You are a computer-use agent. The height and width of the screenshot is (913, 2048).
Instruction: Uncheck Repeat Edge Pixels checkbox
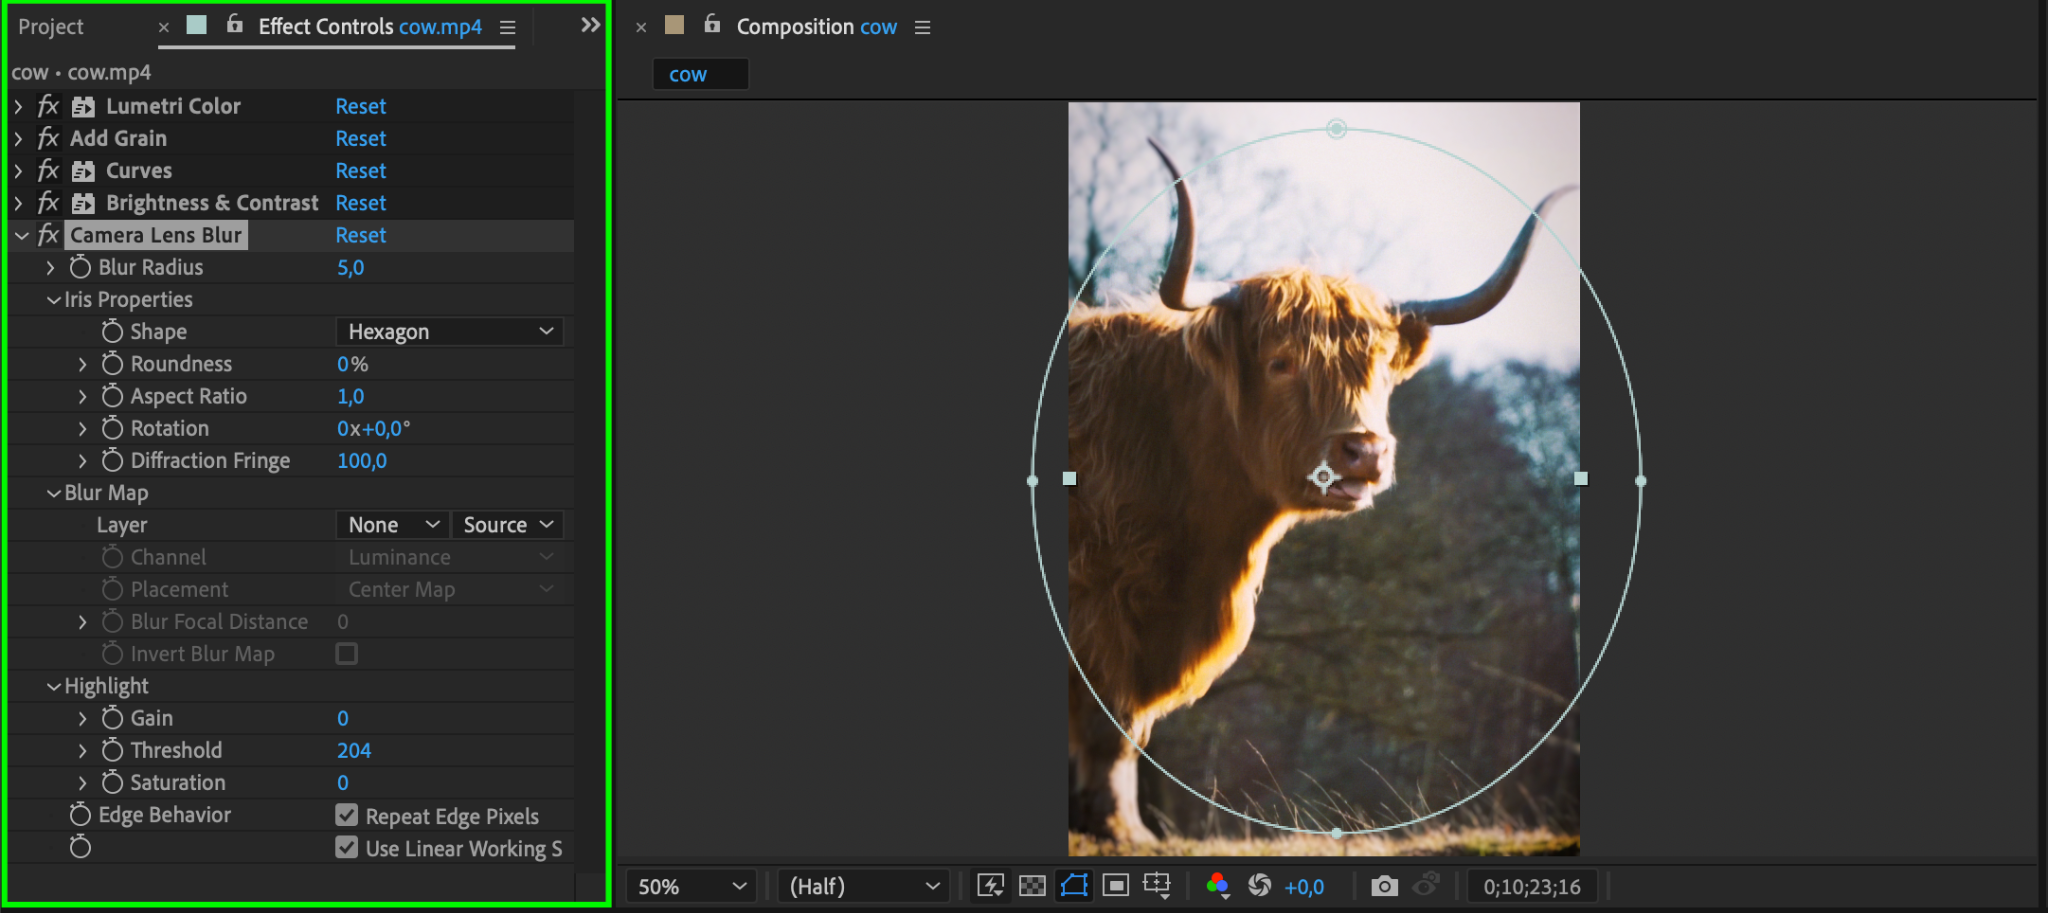[347, 816]
